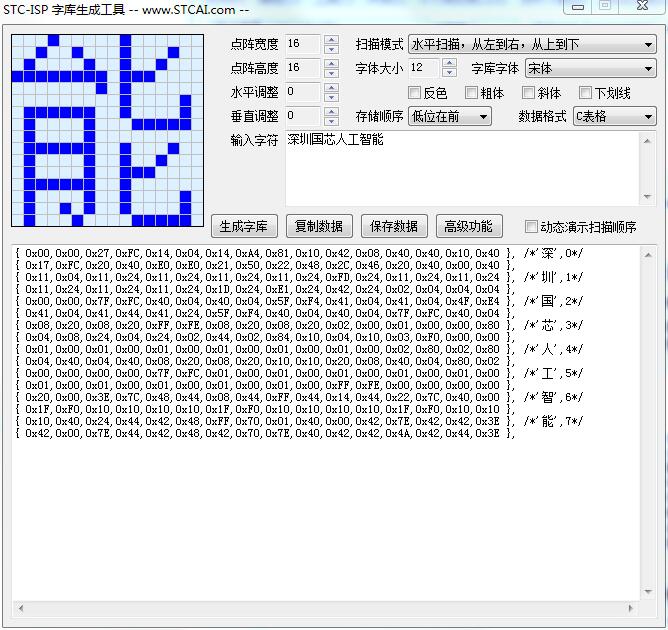
Task: Increase the 字体大小 value with up arrow
Action: pos(449,64)
